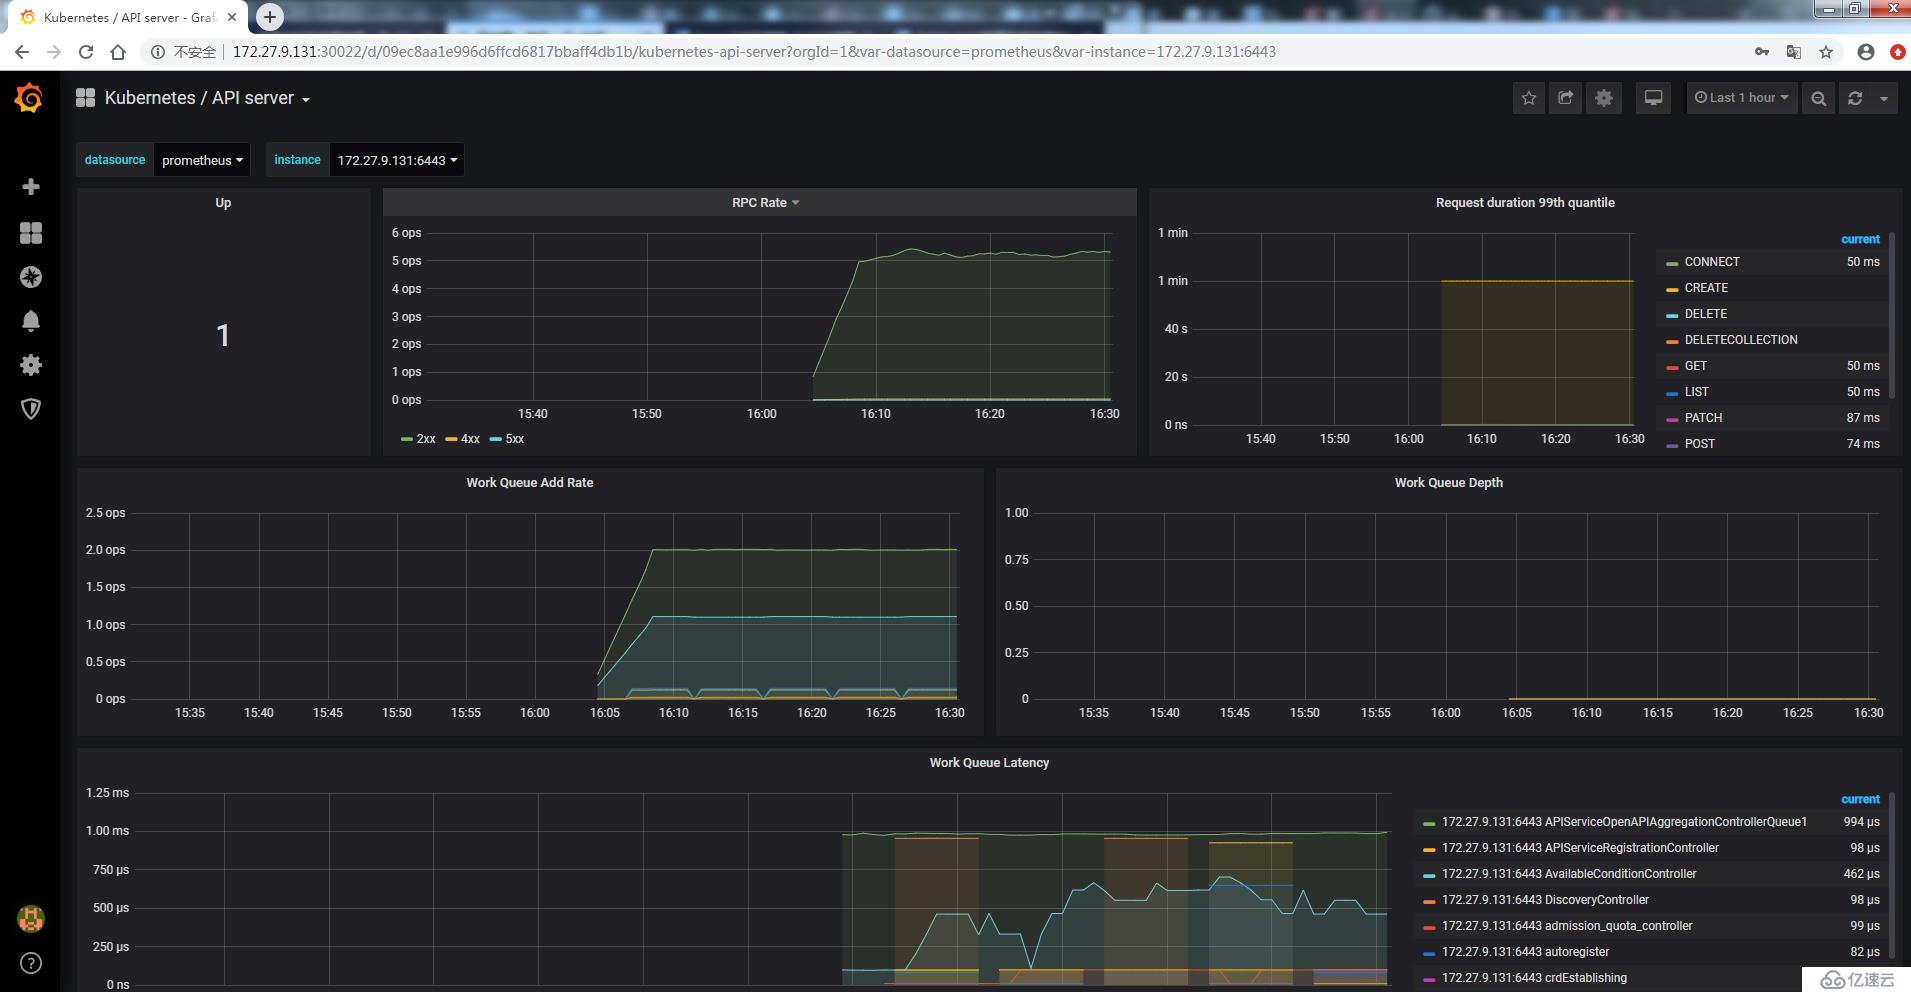1911x992 pixels.
Task: Open the datasource prometheus dropdown
Action: [x=202, y=160]
